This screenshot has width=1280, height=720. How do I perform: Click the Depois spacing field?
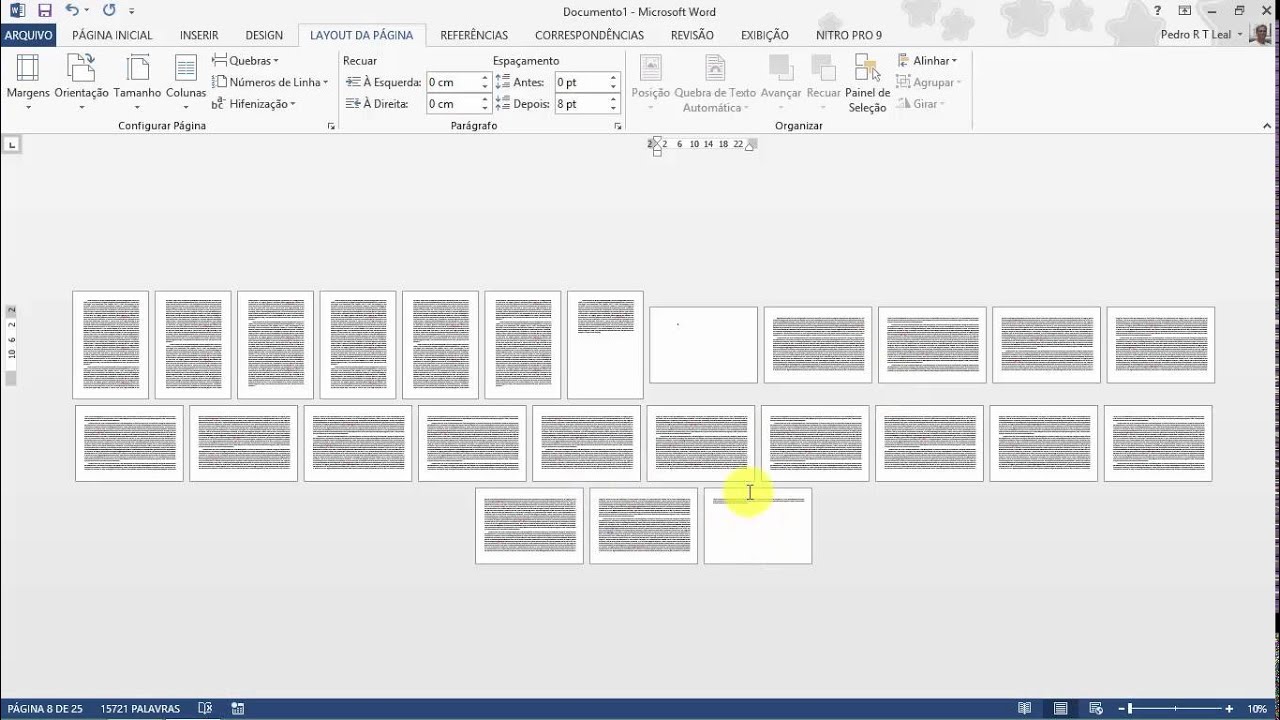581,104
